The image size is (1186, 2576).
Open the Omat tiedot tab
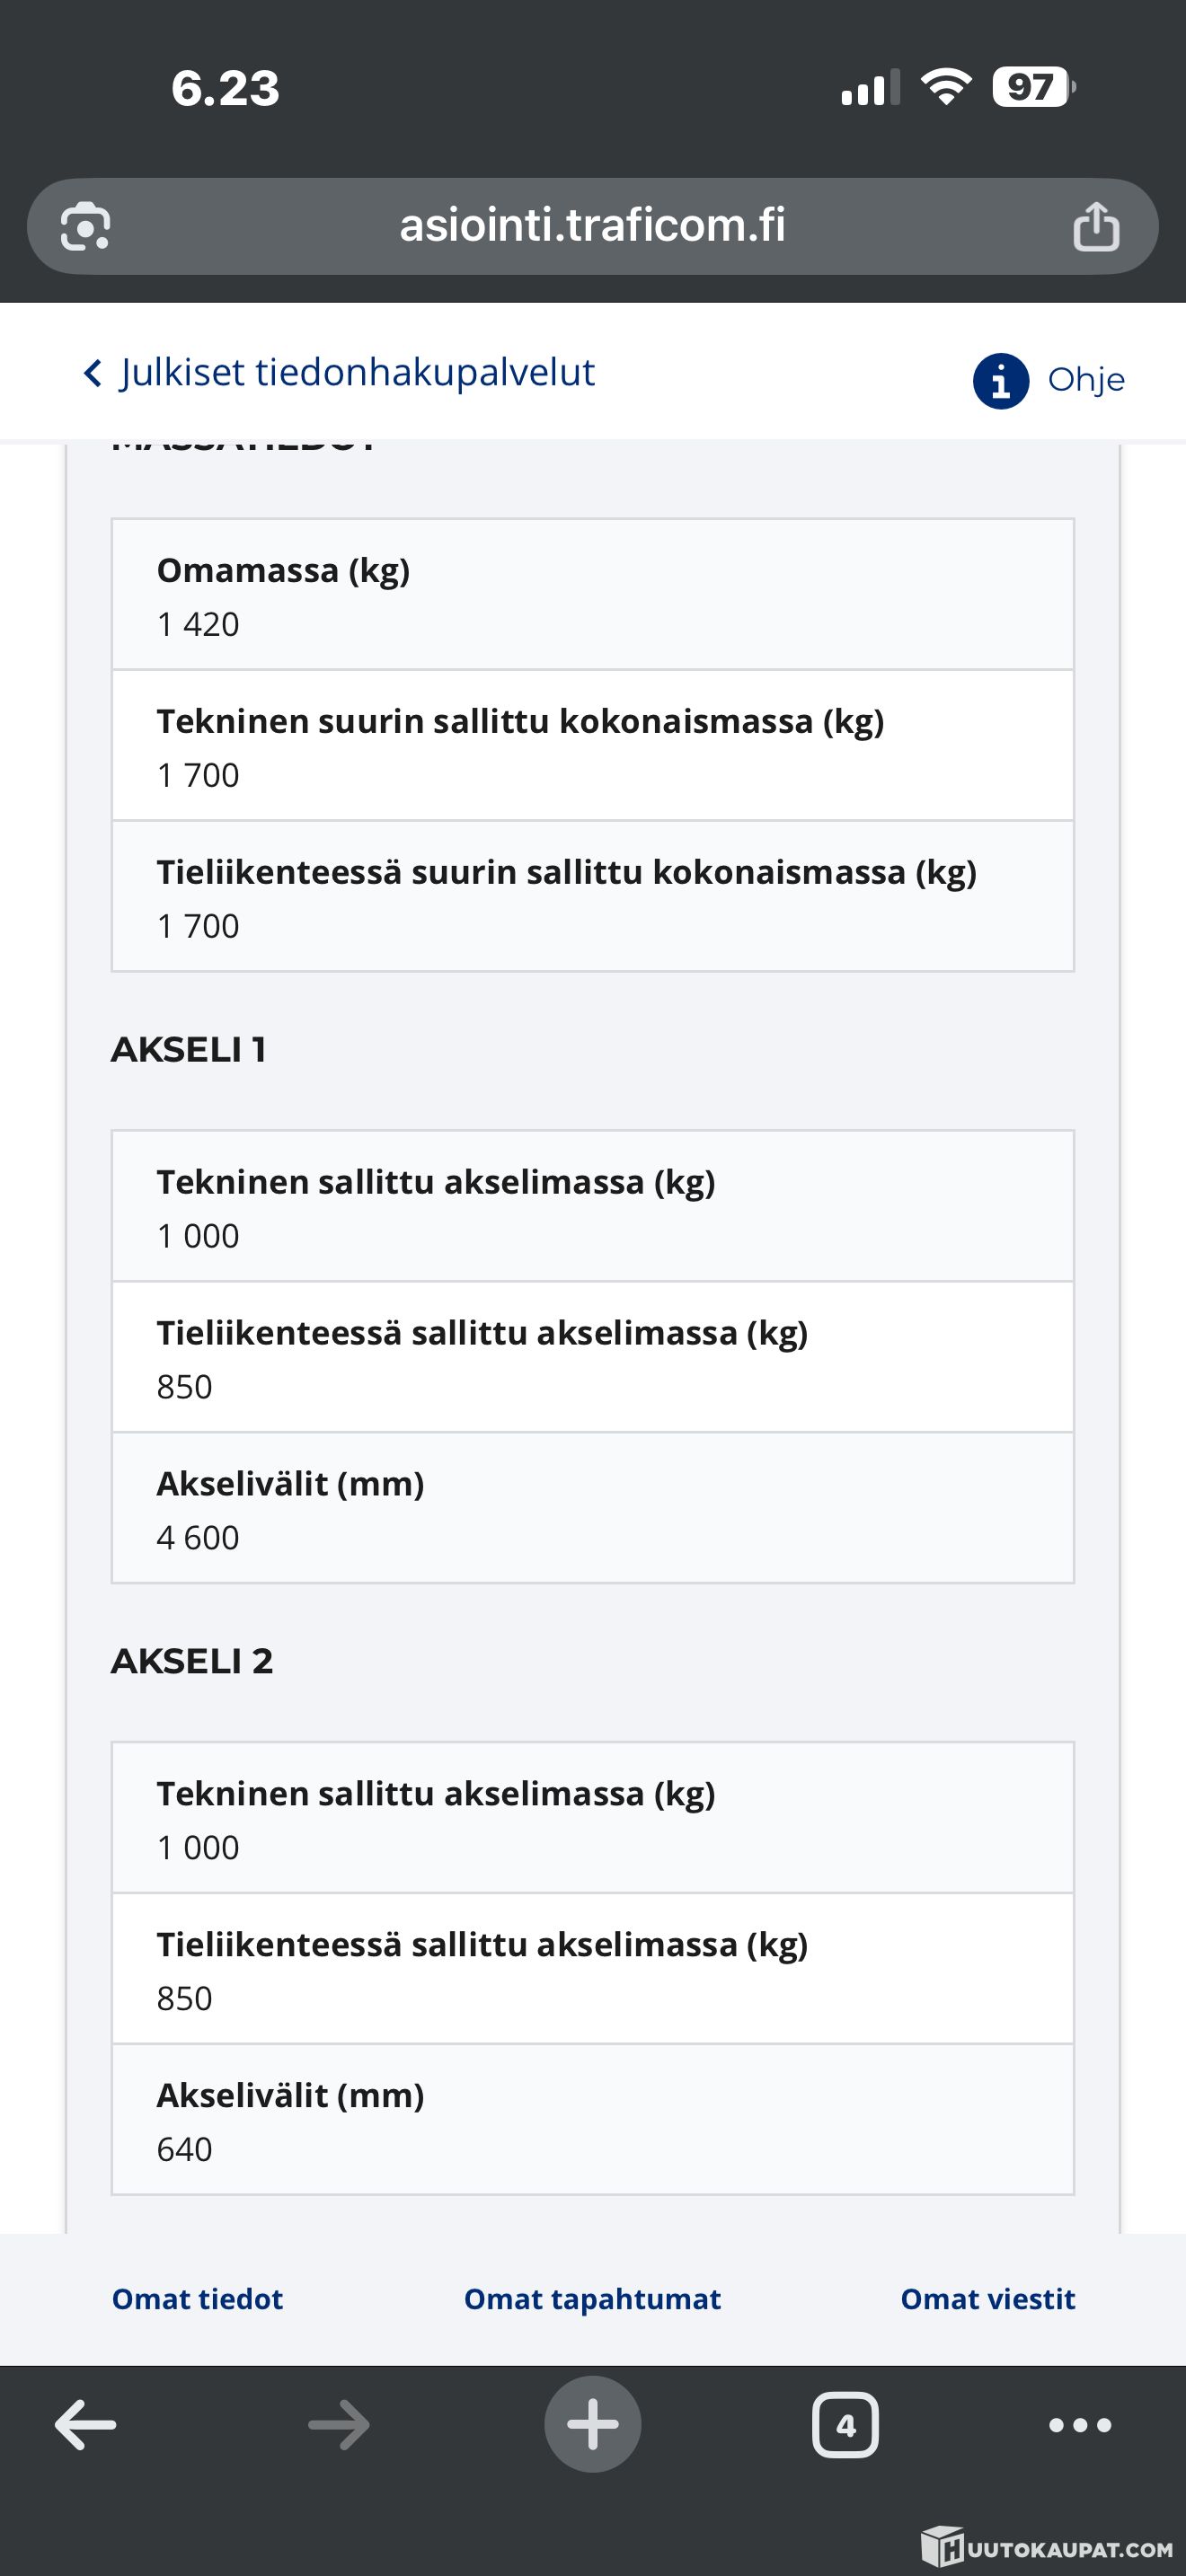pos(197,2299)
